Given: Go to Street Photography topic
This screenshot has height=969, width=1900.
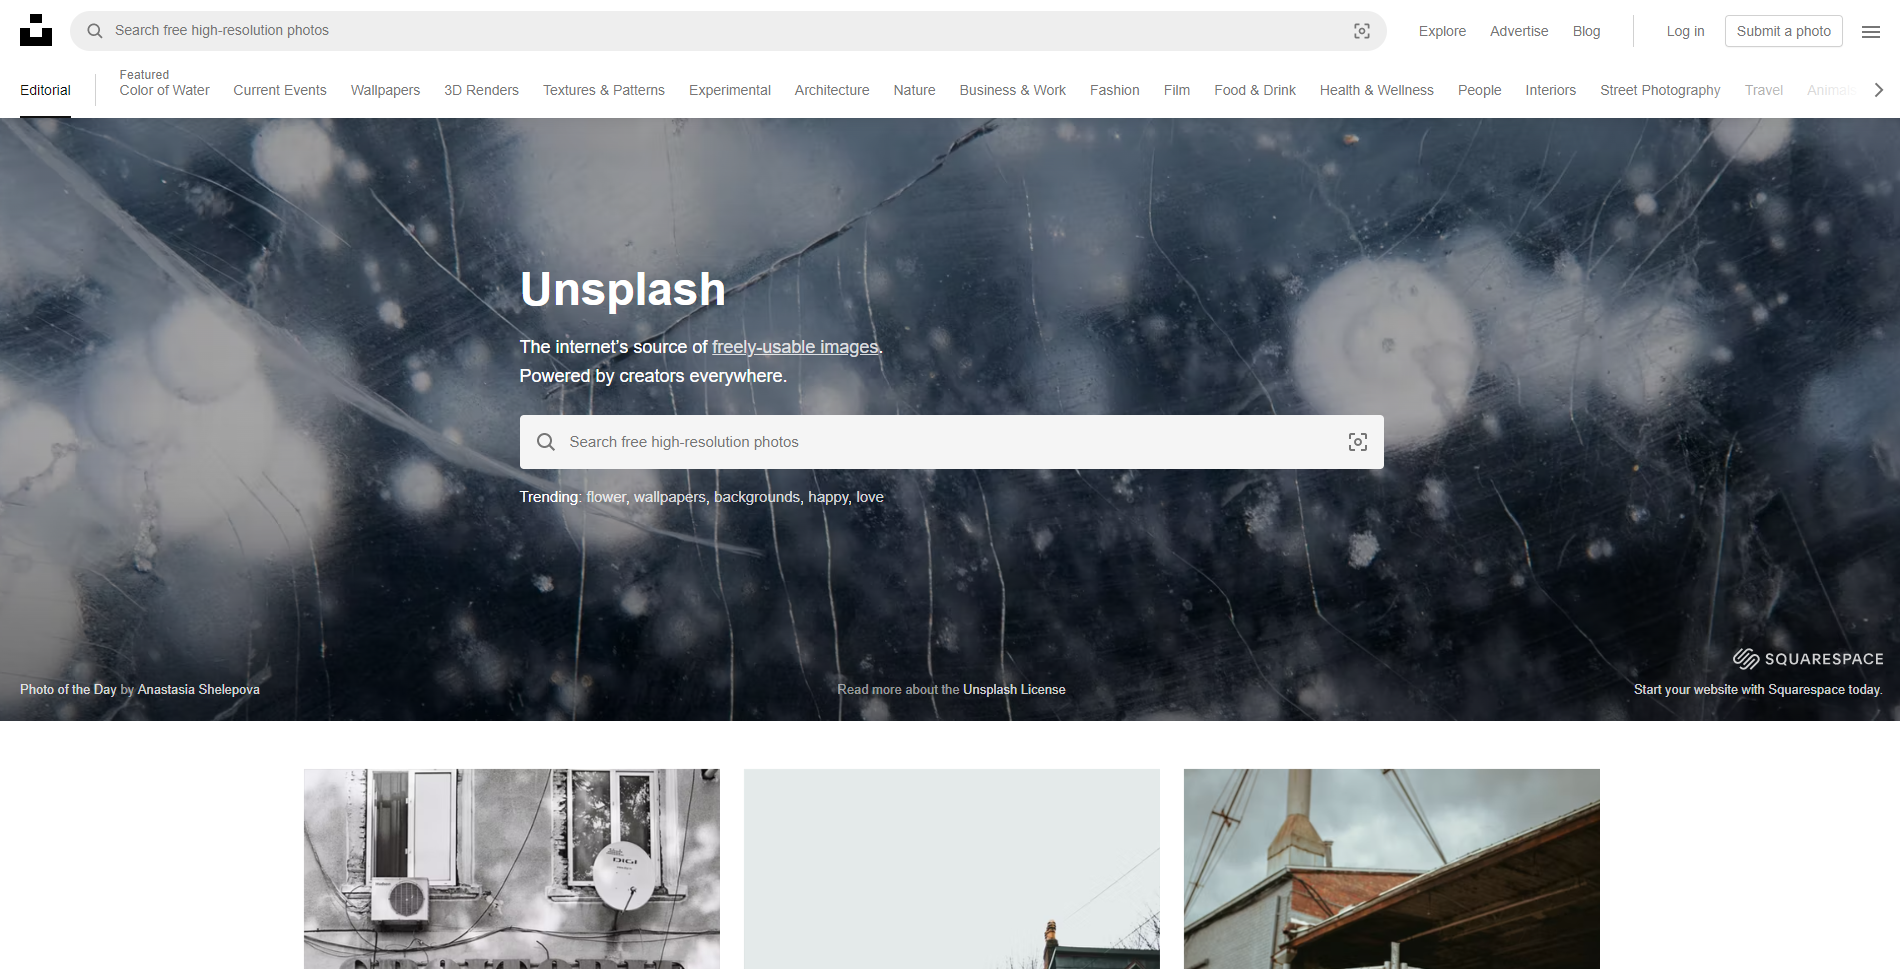Looking at the screenshot, I should [x=1660, y=90].
